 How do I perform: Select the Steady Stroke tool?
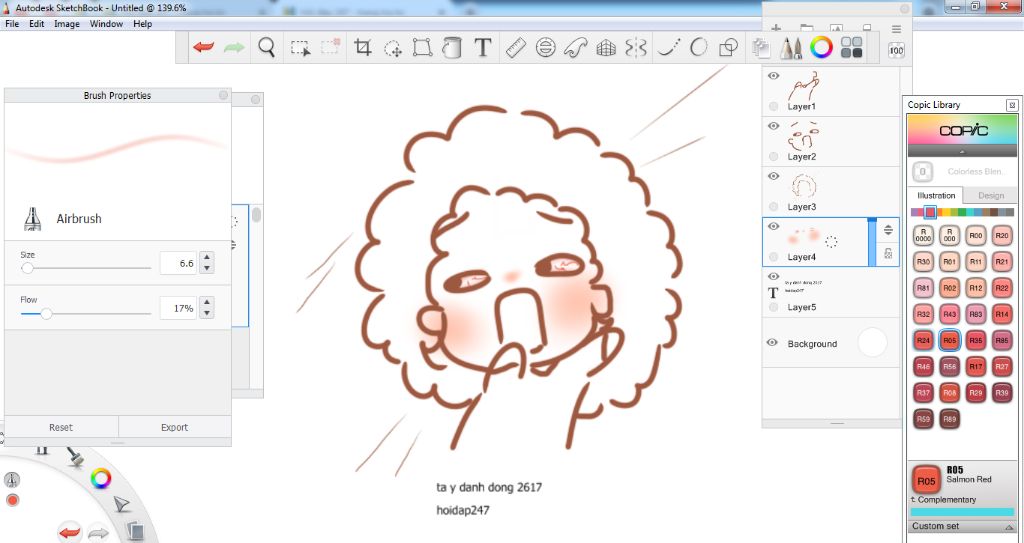669,48
